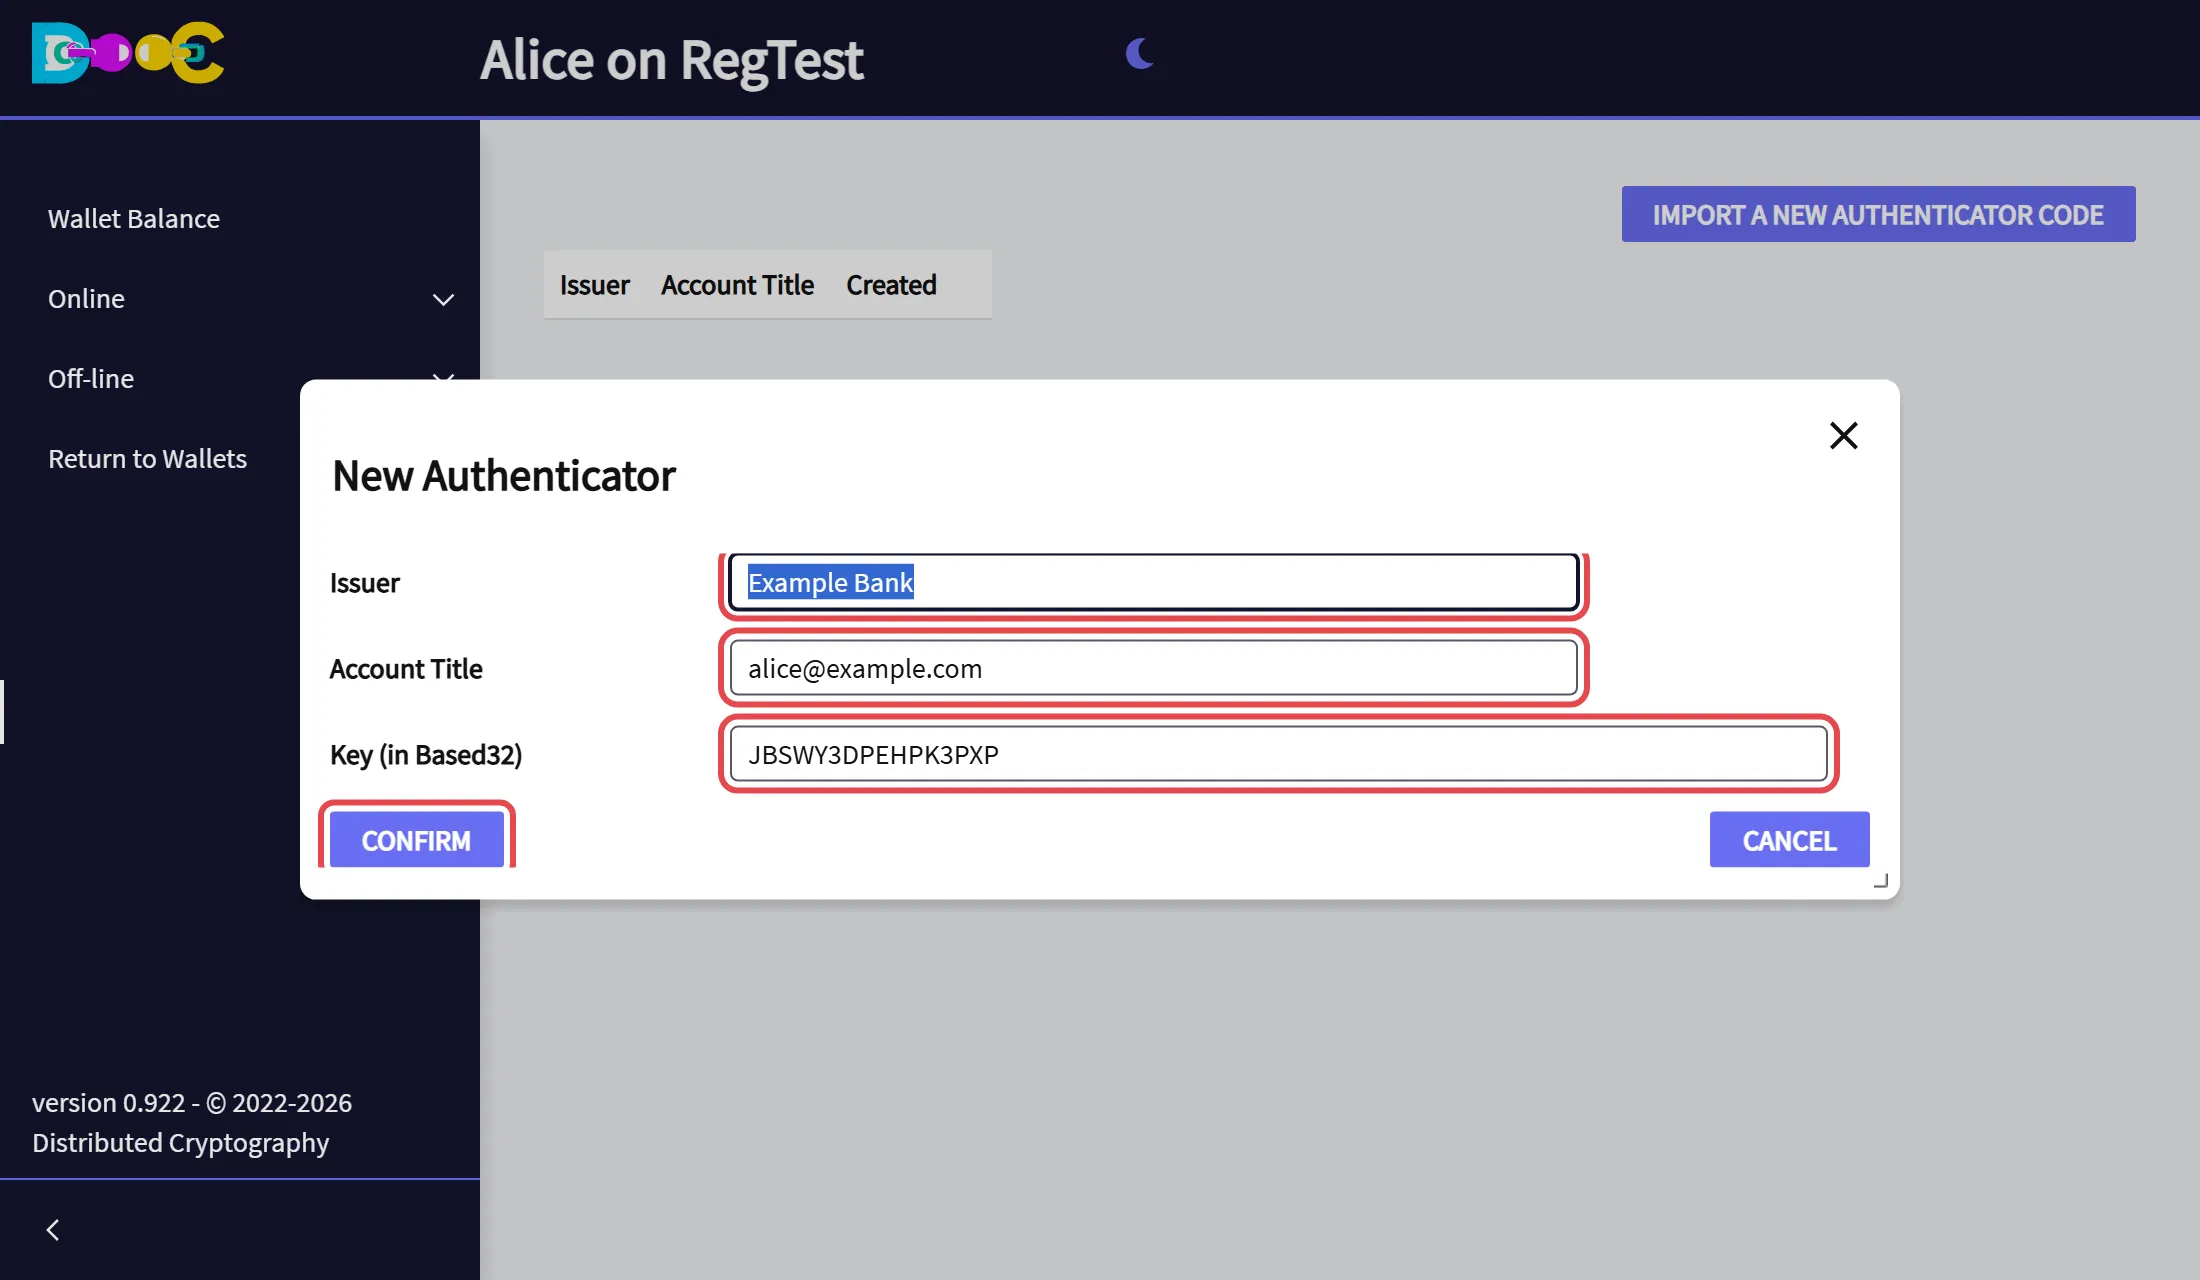Click the Issuer column header
Image resolution: width=2200 pixels, height=1280 pixels.
click(x=594, y=285)
